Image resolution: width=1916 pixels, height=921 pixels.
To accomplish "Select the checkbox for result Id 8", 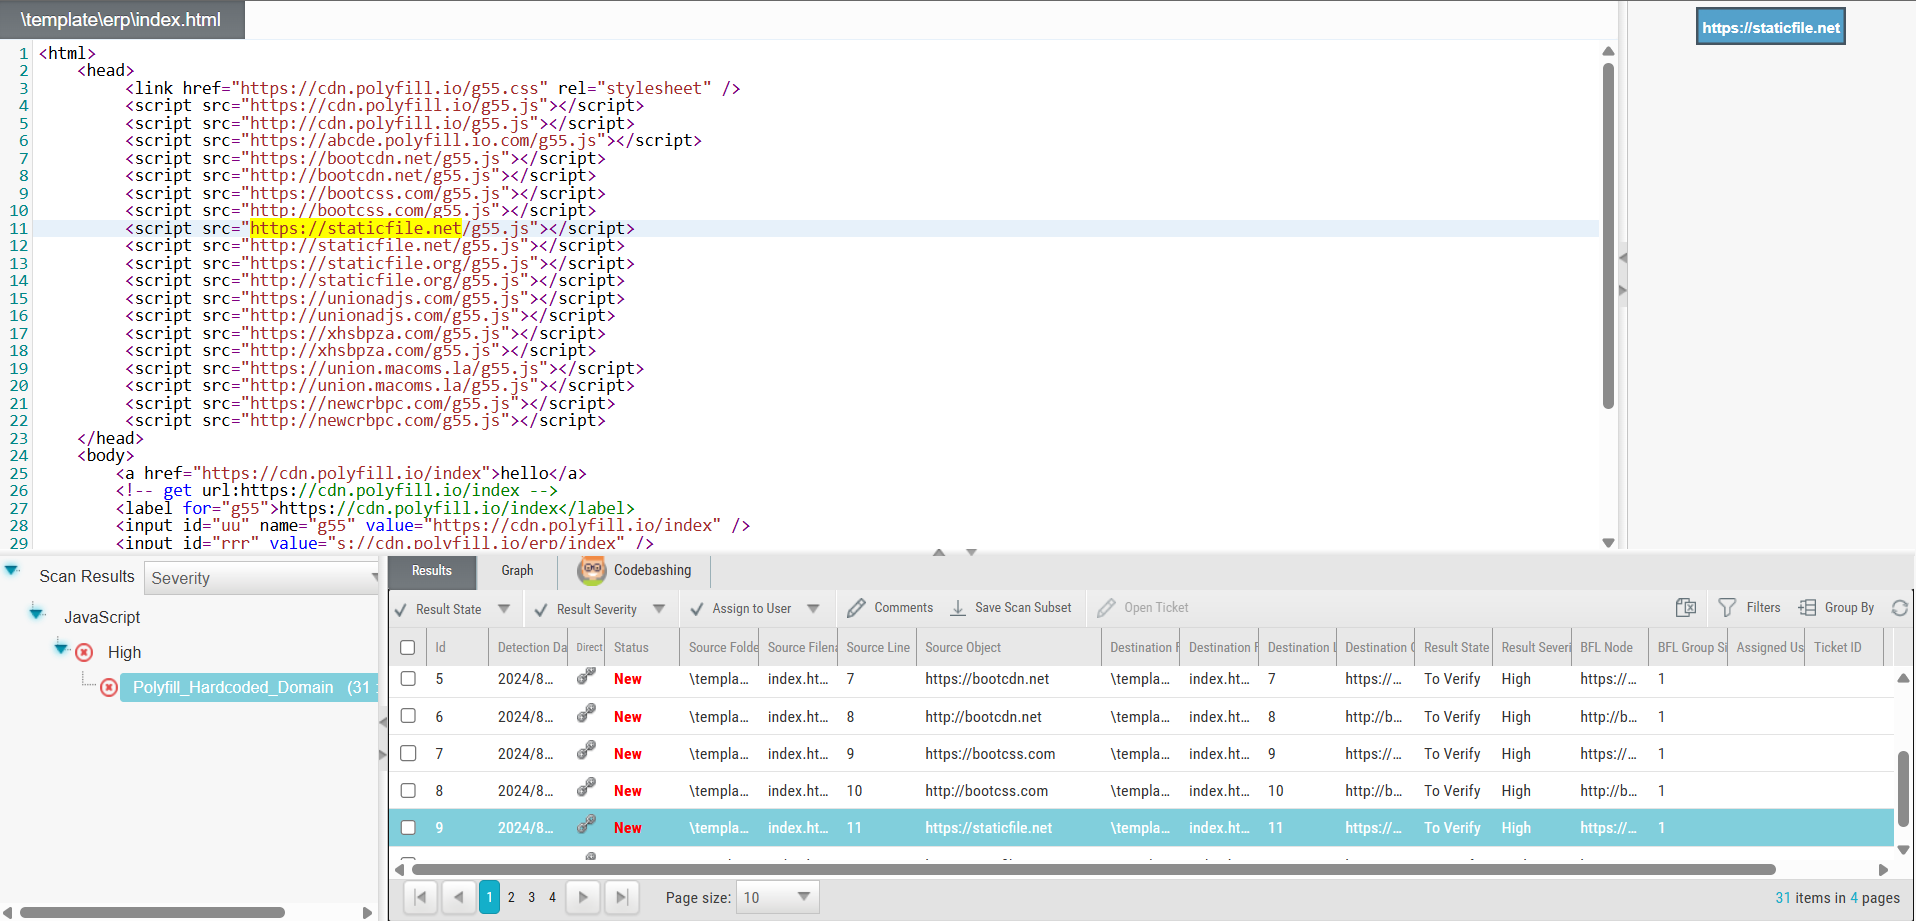I will tap(408, 791).
